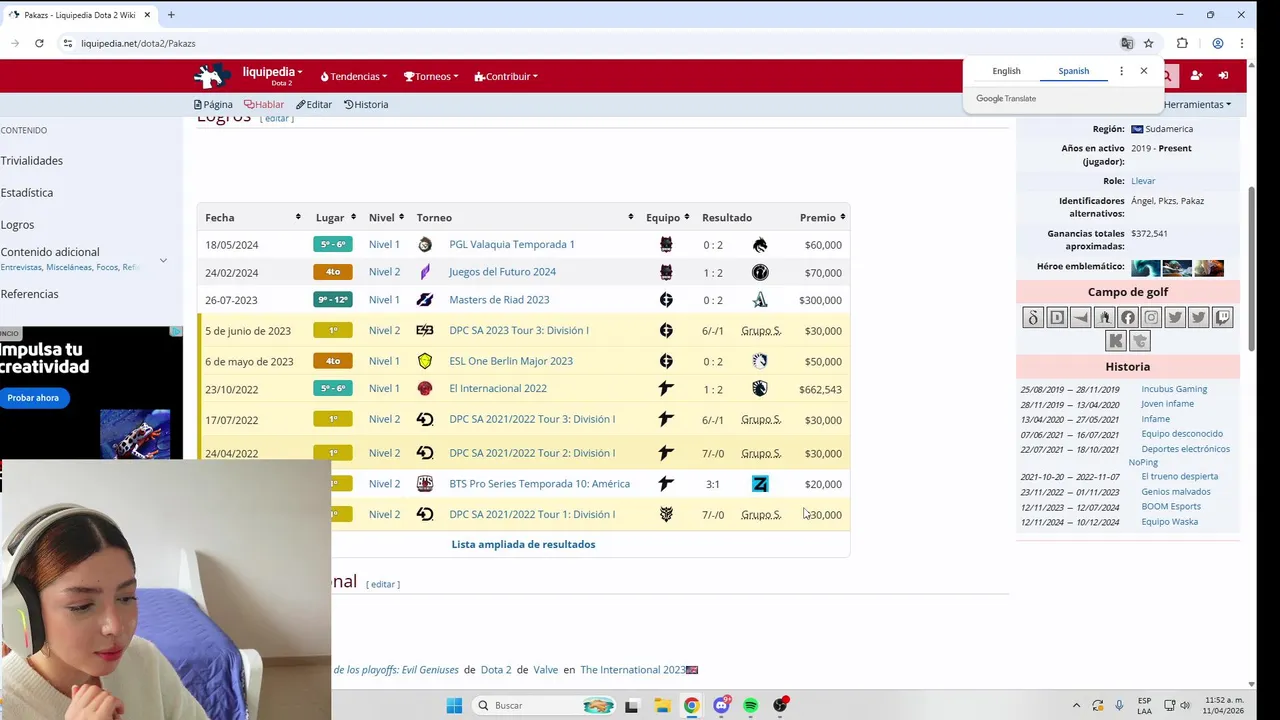Open the Kick social link icon

[x=1116, y=341]
